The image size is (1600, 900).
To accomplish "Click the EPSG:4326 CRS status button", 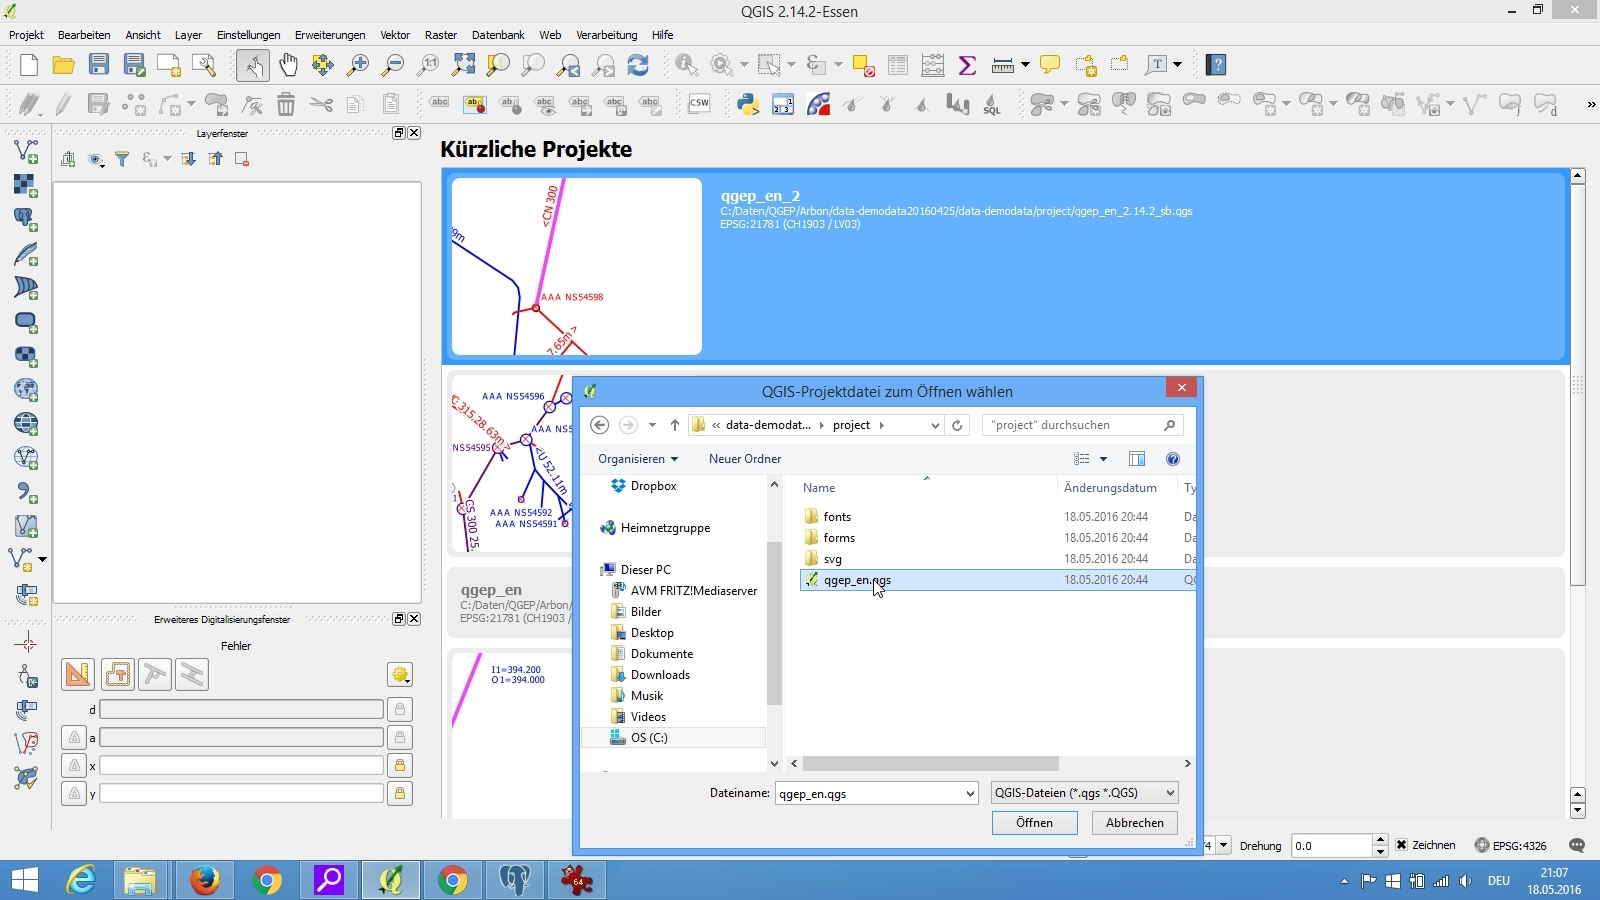I will click(x=1511, y=845).
